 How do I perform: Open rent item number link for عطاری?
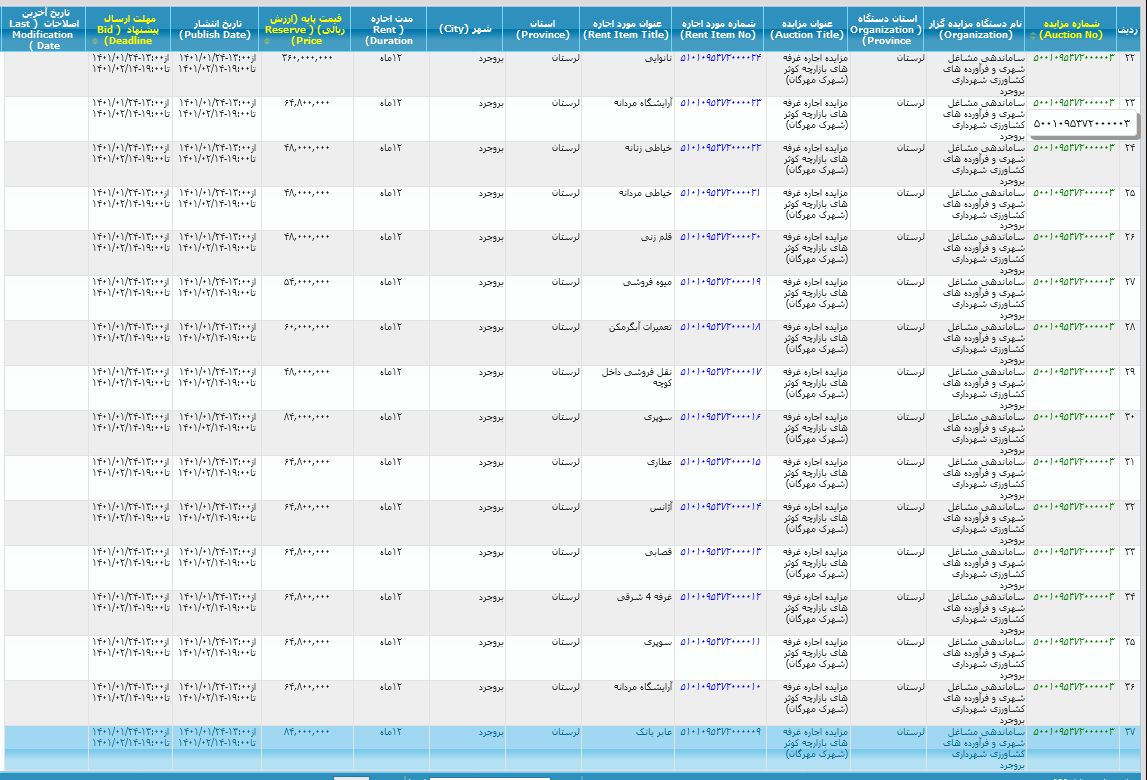click(720, 462)
